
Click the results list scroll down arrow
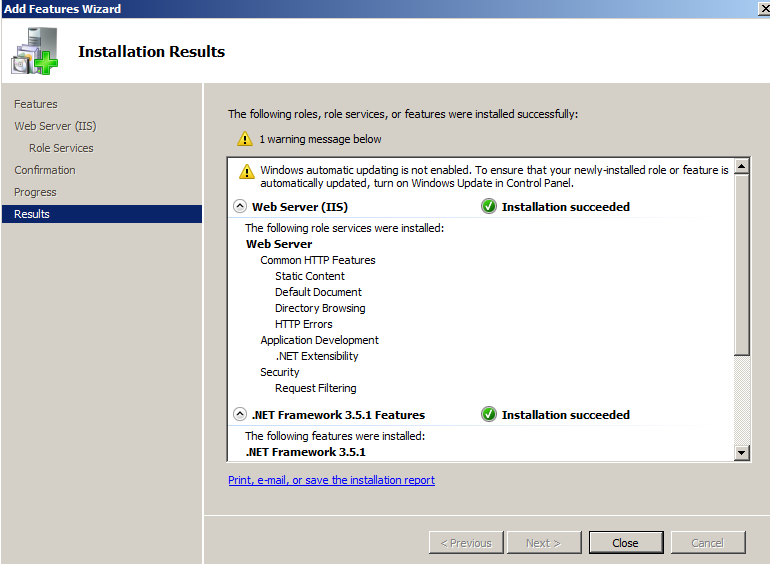tap(742, 453)
